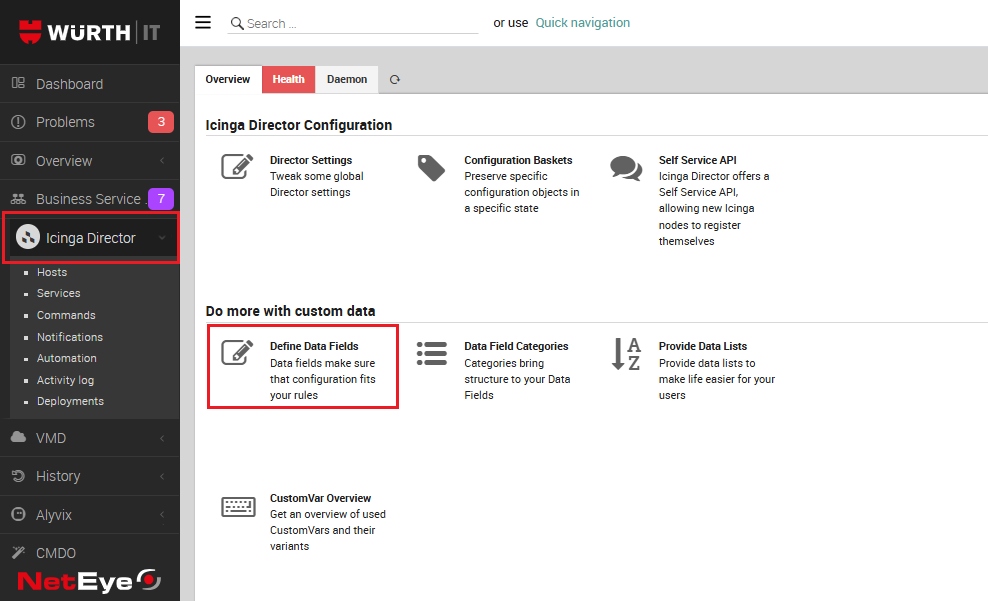Click the CustomVar Overview keyboard icon

coord(238,507)
